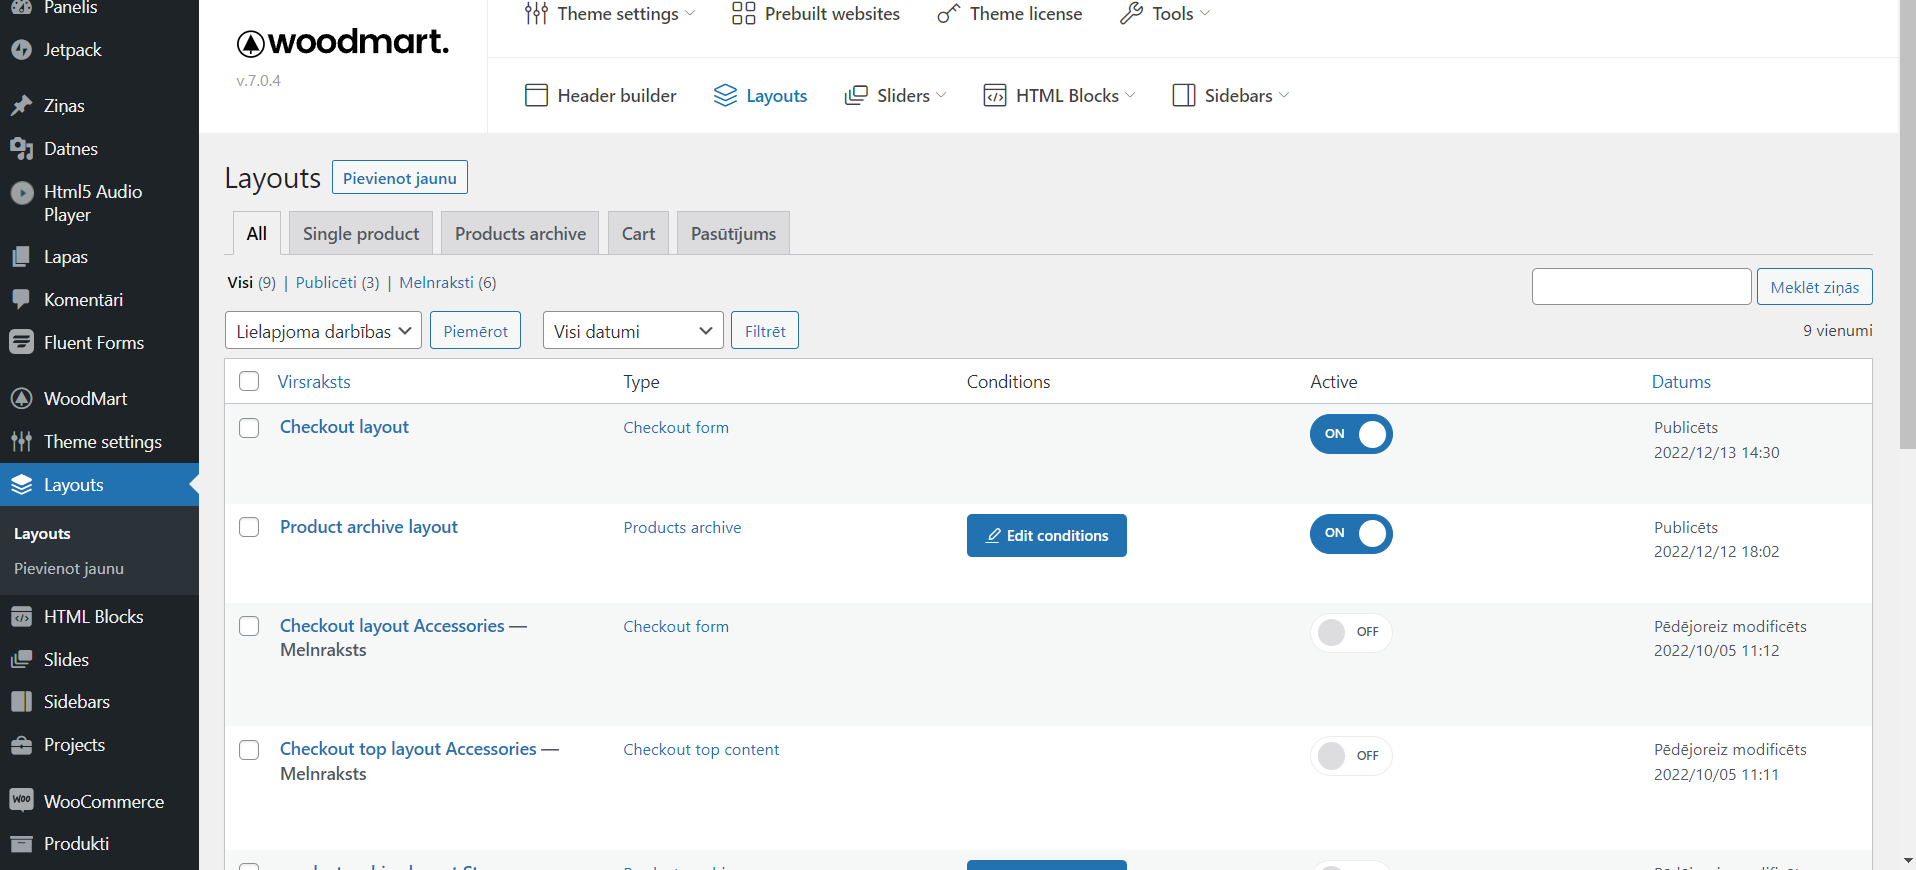Click the Theme settings sliders icon in sidebar
This screenshot has width=1916, height=870.
click(x=21, y=442)
